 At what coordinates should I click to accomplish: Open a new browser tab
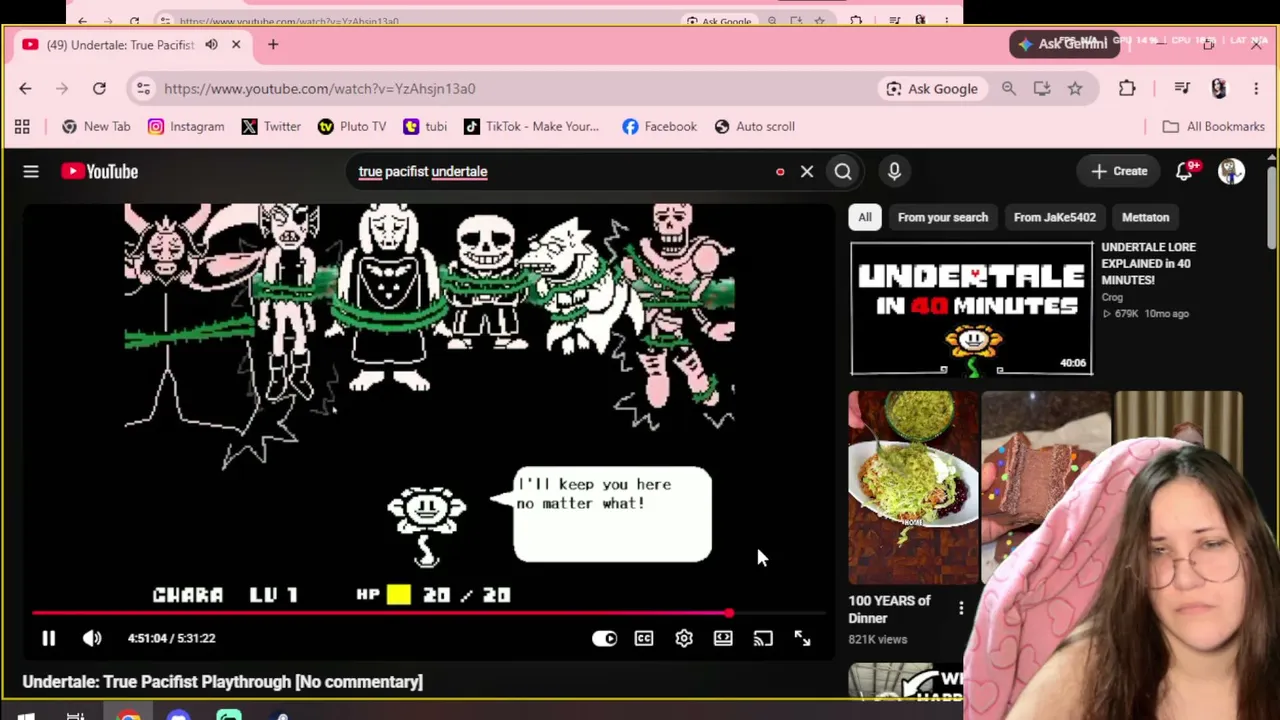point(273,45)
